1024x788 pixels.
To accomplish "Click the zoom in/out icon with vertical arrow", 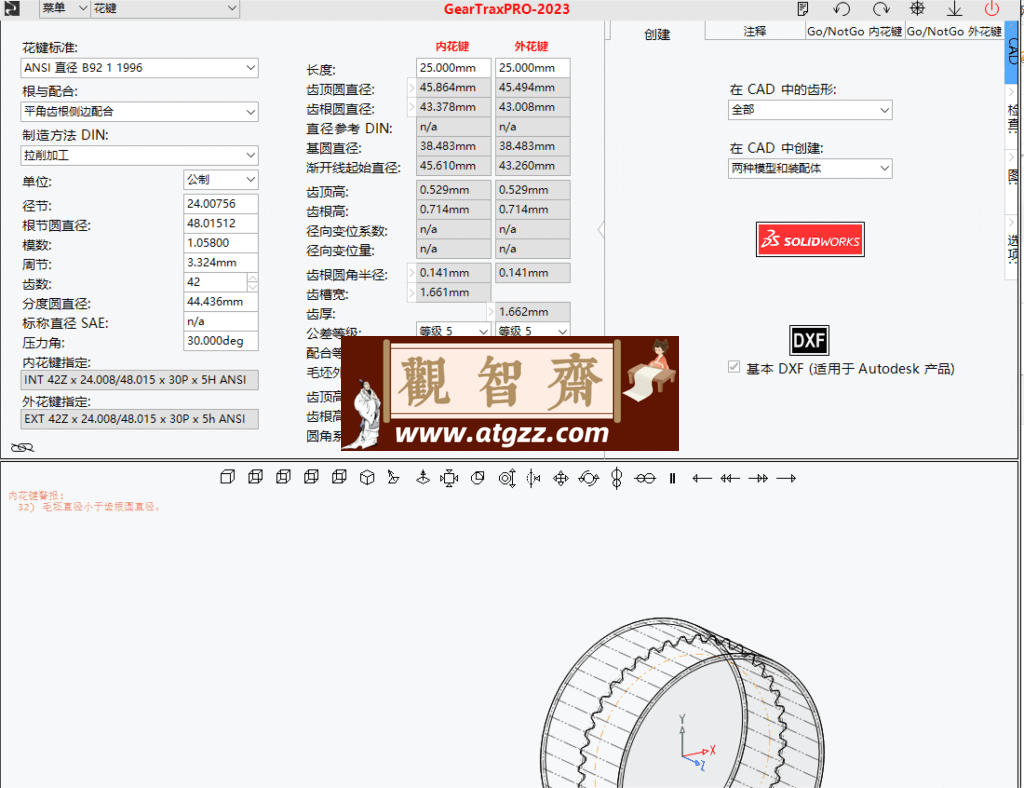I will click(507, 479).
